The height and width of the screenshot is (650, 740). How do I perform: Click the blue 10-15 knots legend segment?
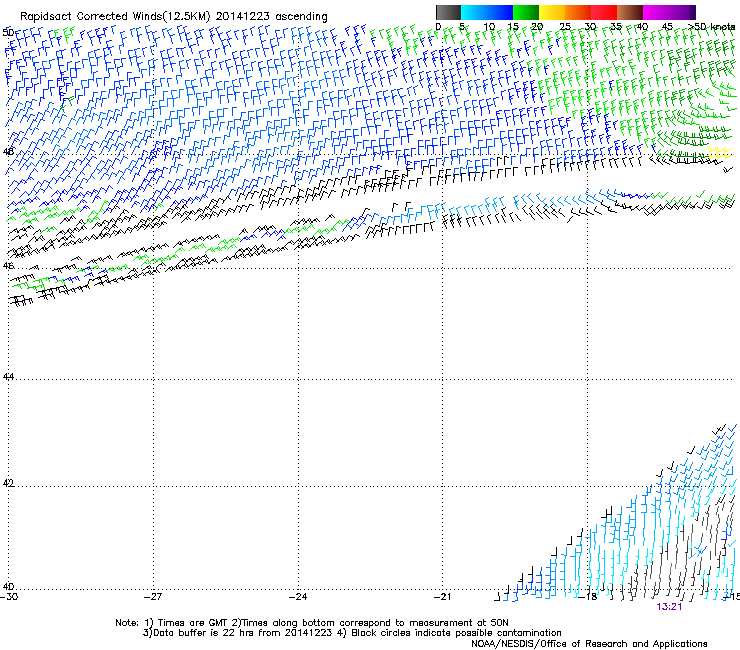tap(500, 12)
